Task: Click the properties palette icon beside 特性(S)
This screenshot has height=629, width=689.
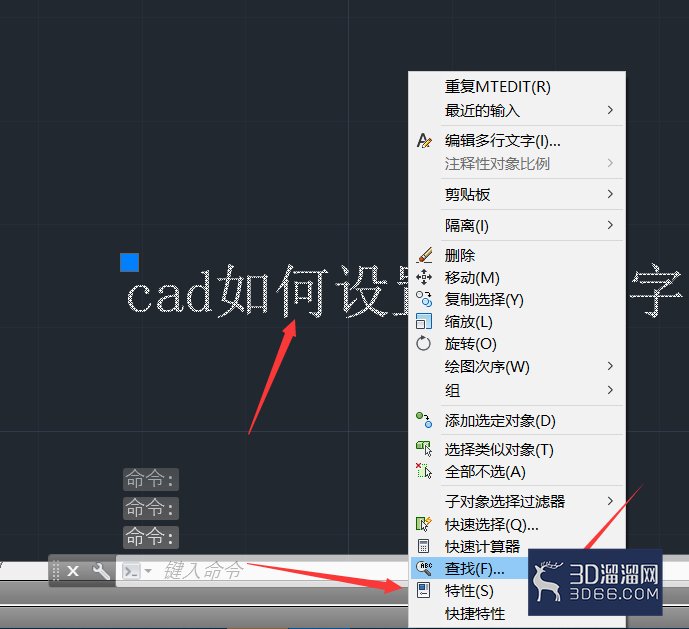Action: coord(423,590)
